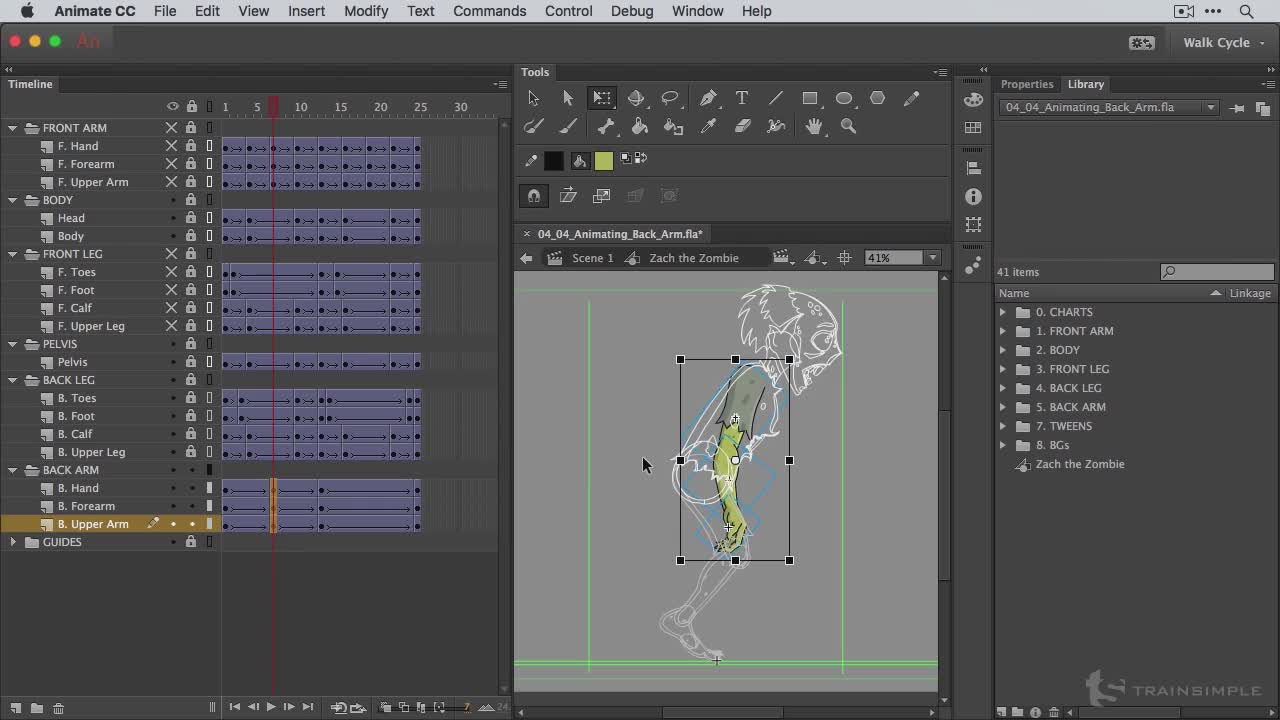This screenshot has width=1280, height=720.
Task: Select the Pen tool
Action: coord(708,98)
